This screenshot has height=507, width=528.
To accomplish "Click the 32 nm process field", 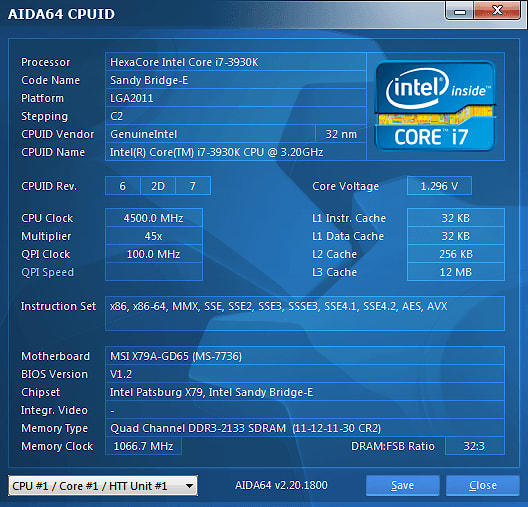I will pos(341,134).
